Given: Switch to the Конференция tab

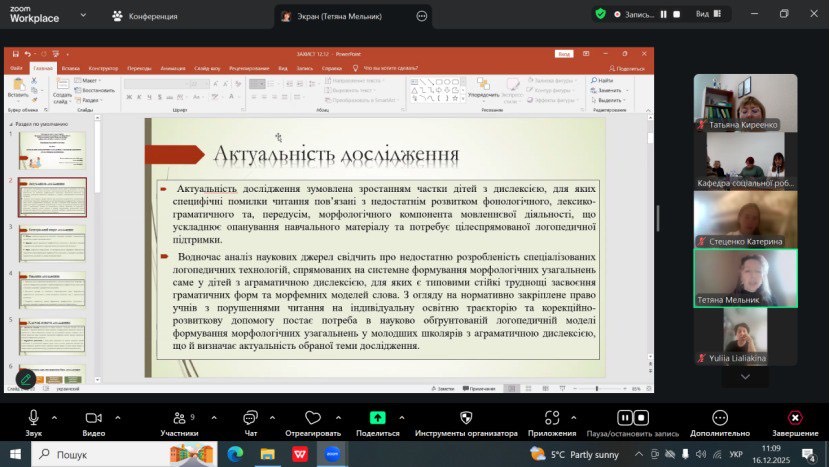Looking at the screenshot, I should [145, 16].
